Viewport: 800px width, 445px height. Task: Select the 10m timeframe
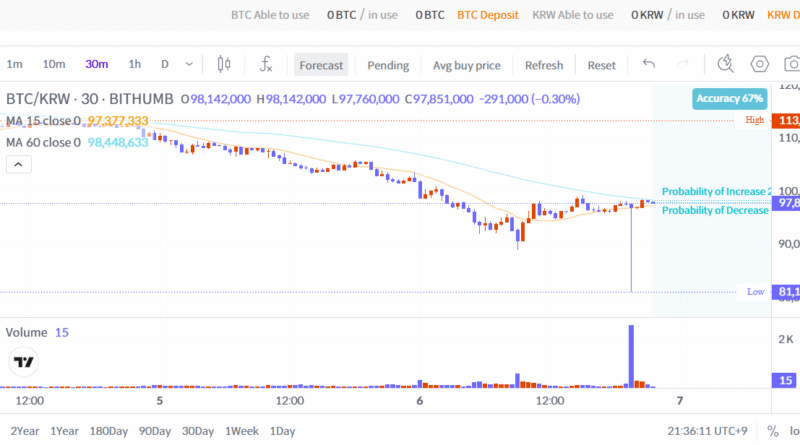[54, 64]
